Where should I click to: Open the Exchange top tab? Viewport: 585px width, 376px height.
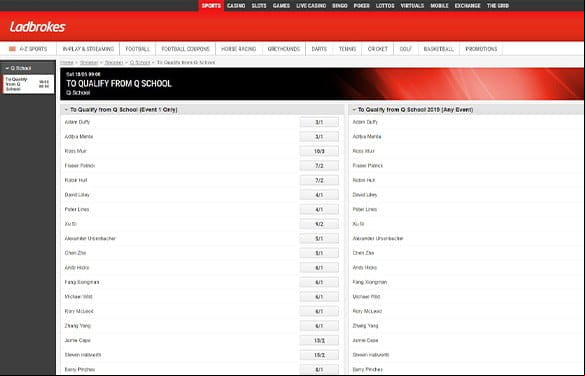click(467, 6)
